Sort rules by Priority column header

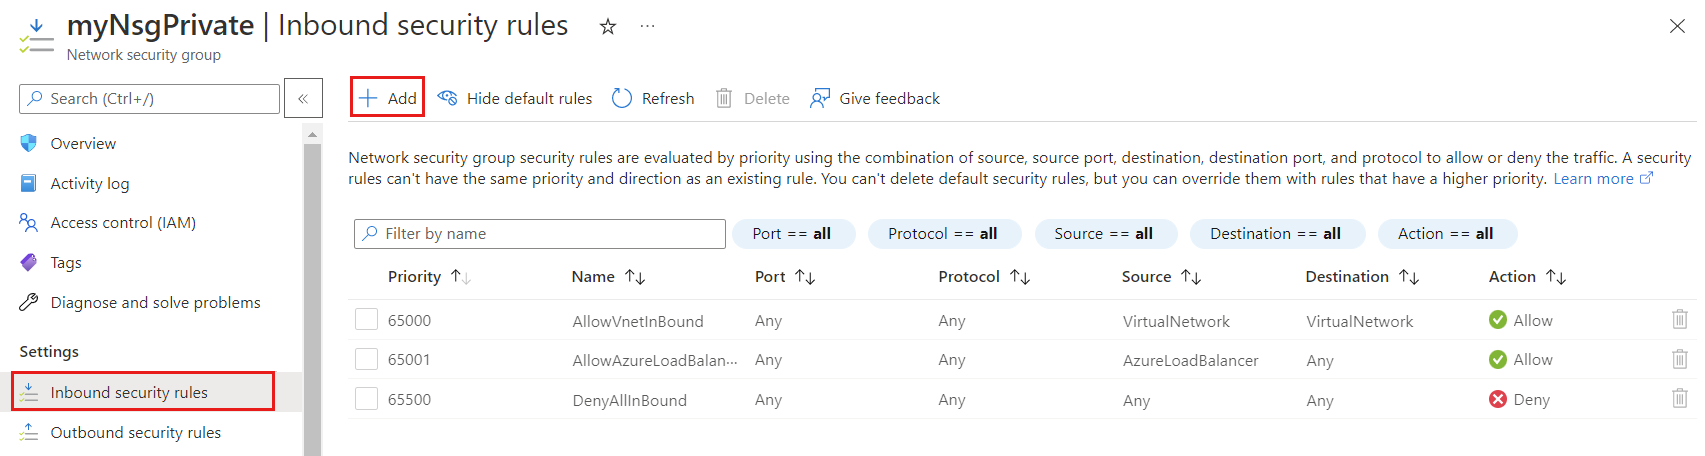tap(415, 277)
